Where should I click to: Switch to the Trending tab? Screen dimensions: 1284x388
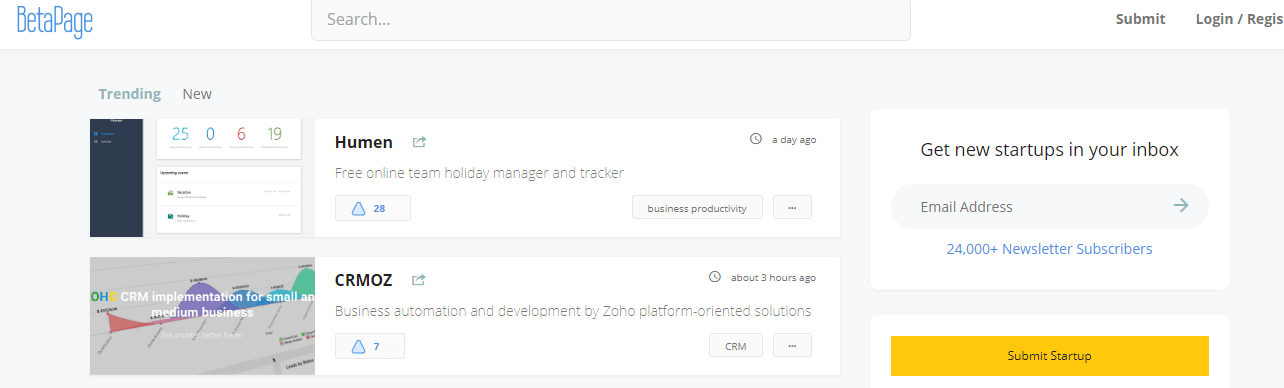coord(129,94)
